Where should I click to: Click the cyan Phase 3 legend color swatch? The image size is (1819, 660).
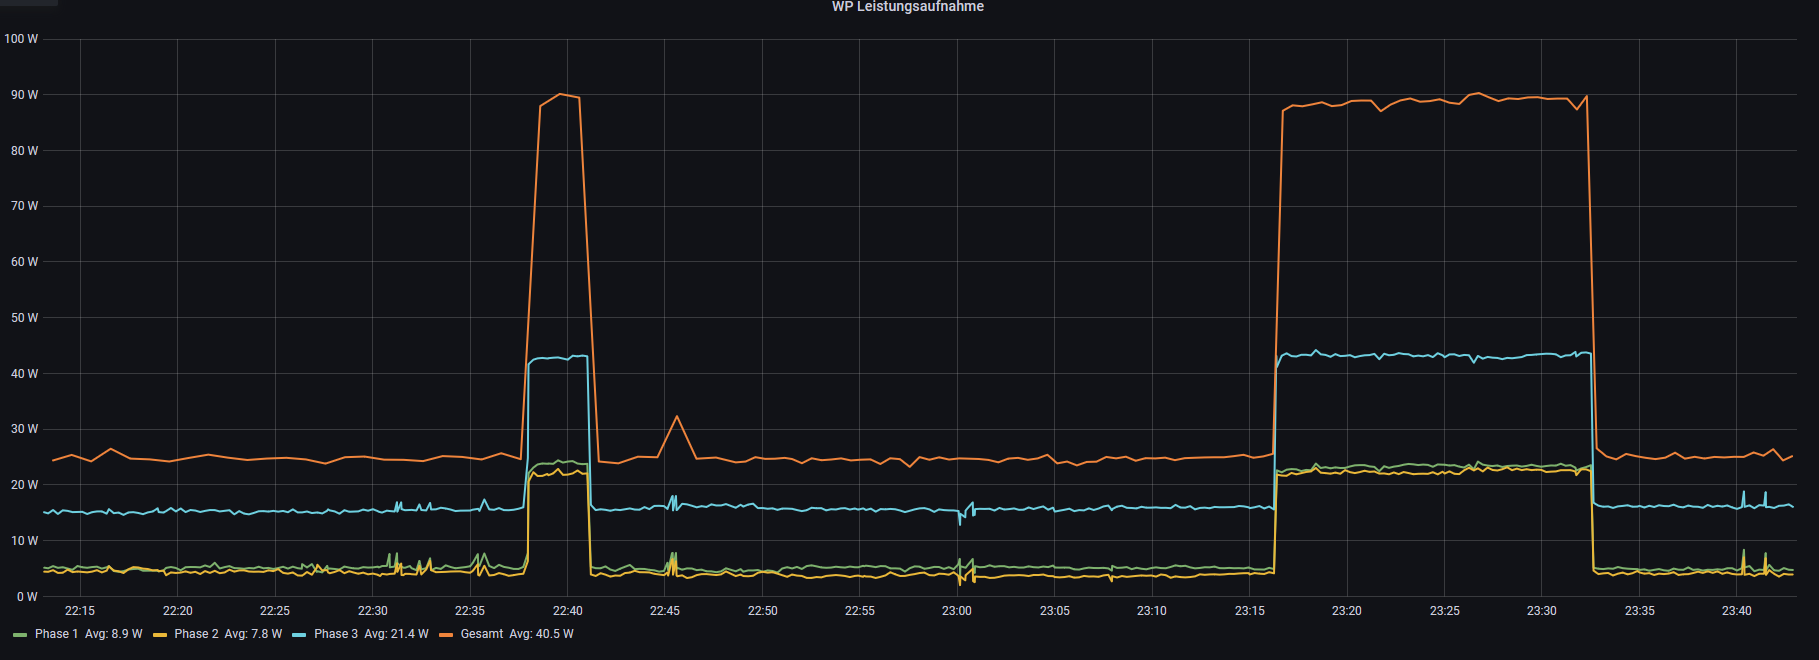(x=299, y=635)
